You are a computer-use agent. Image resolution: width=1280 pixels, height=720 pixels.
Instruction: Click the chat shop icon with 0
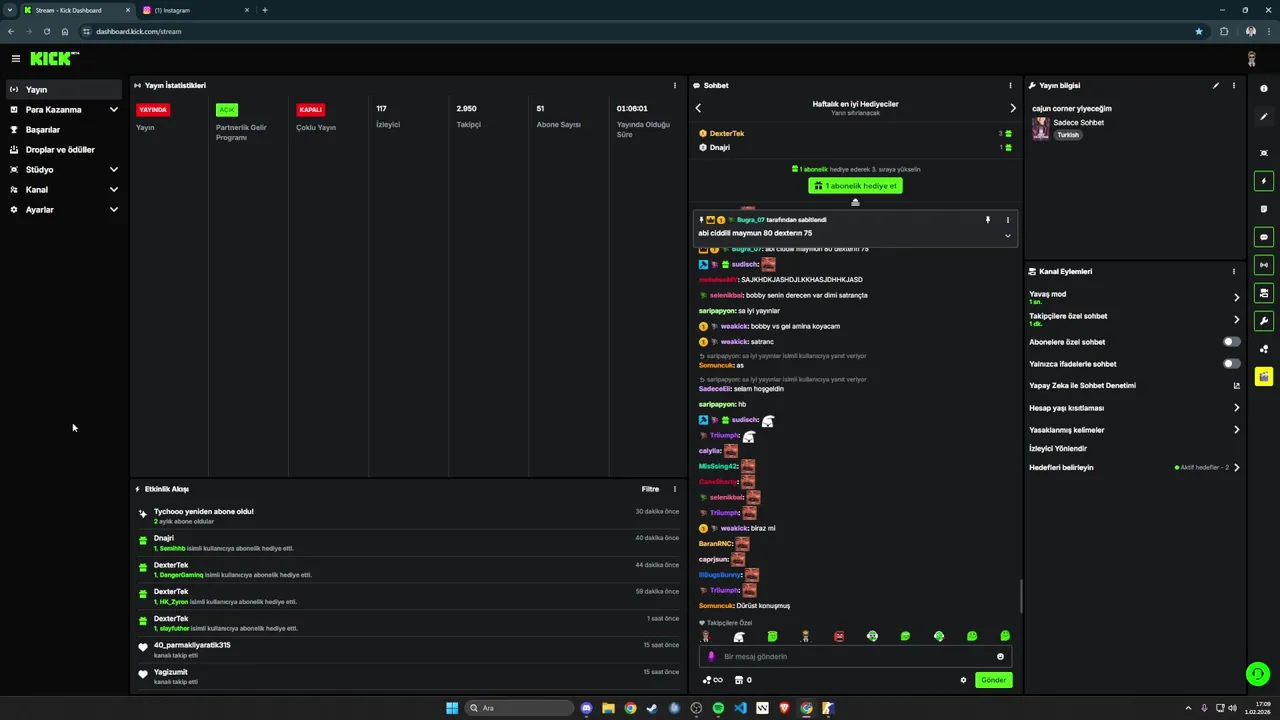[743, 680]
